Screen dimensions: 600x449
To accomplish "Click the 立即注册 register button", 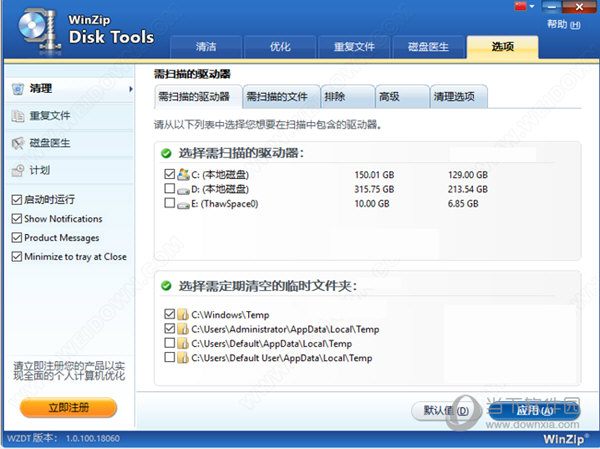I will (x=68, y=407).
